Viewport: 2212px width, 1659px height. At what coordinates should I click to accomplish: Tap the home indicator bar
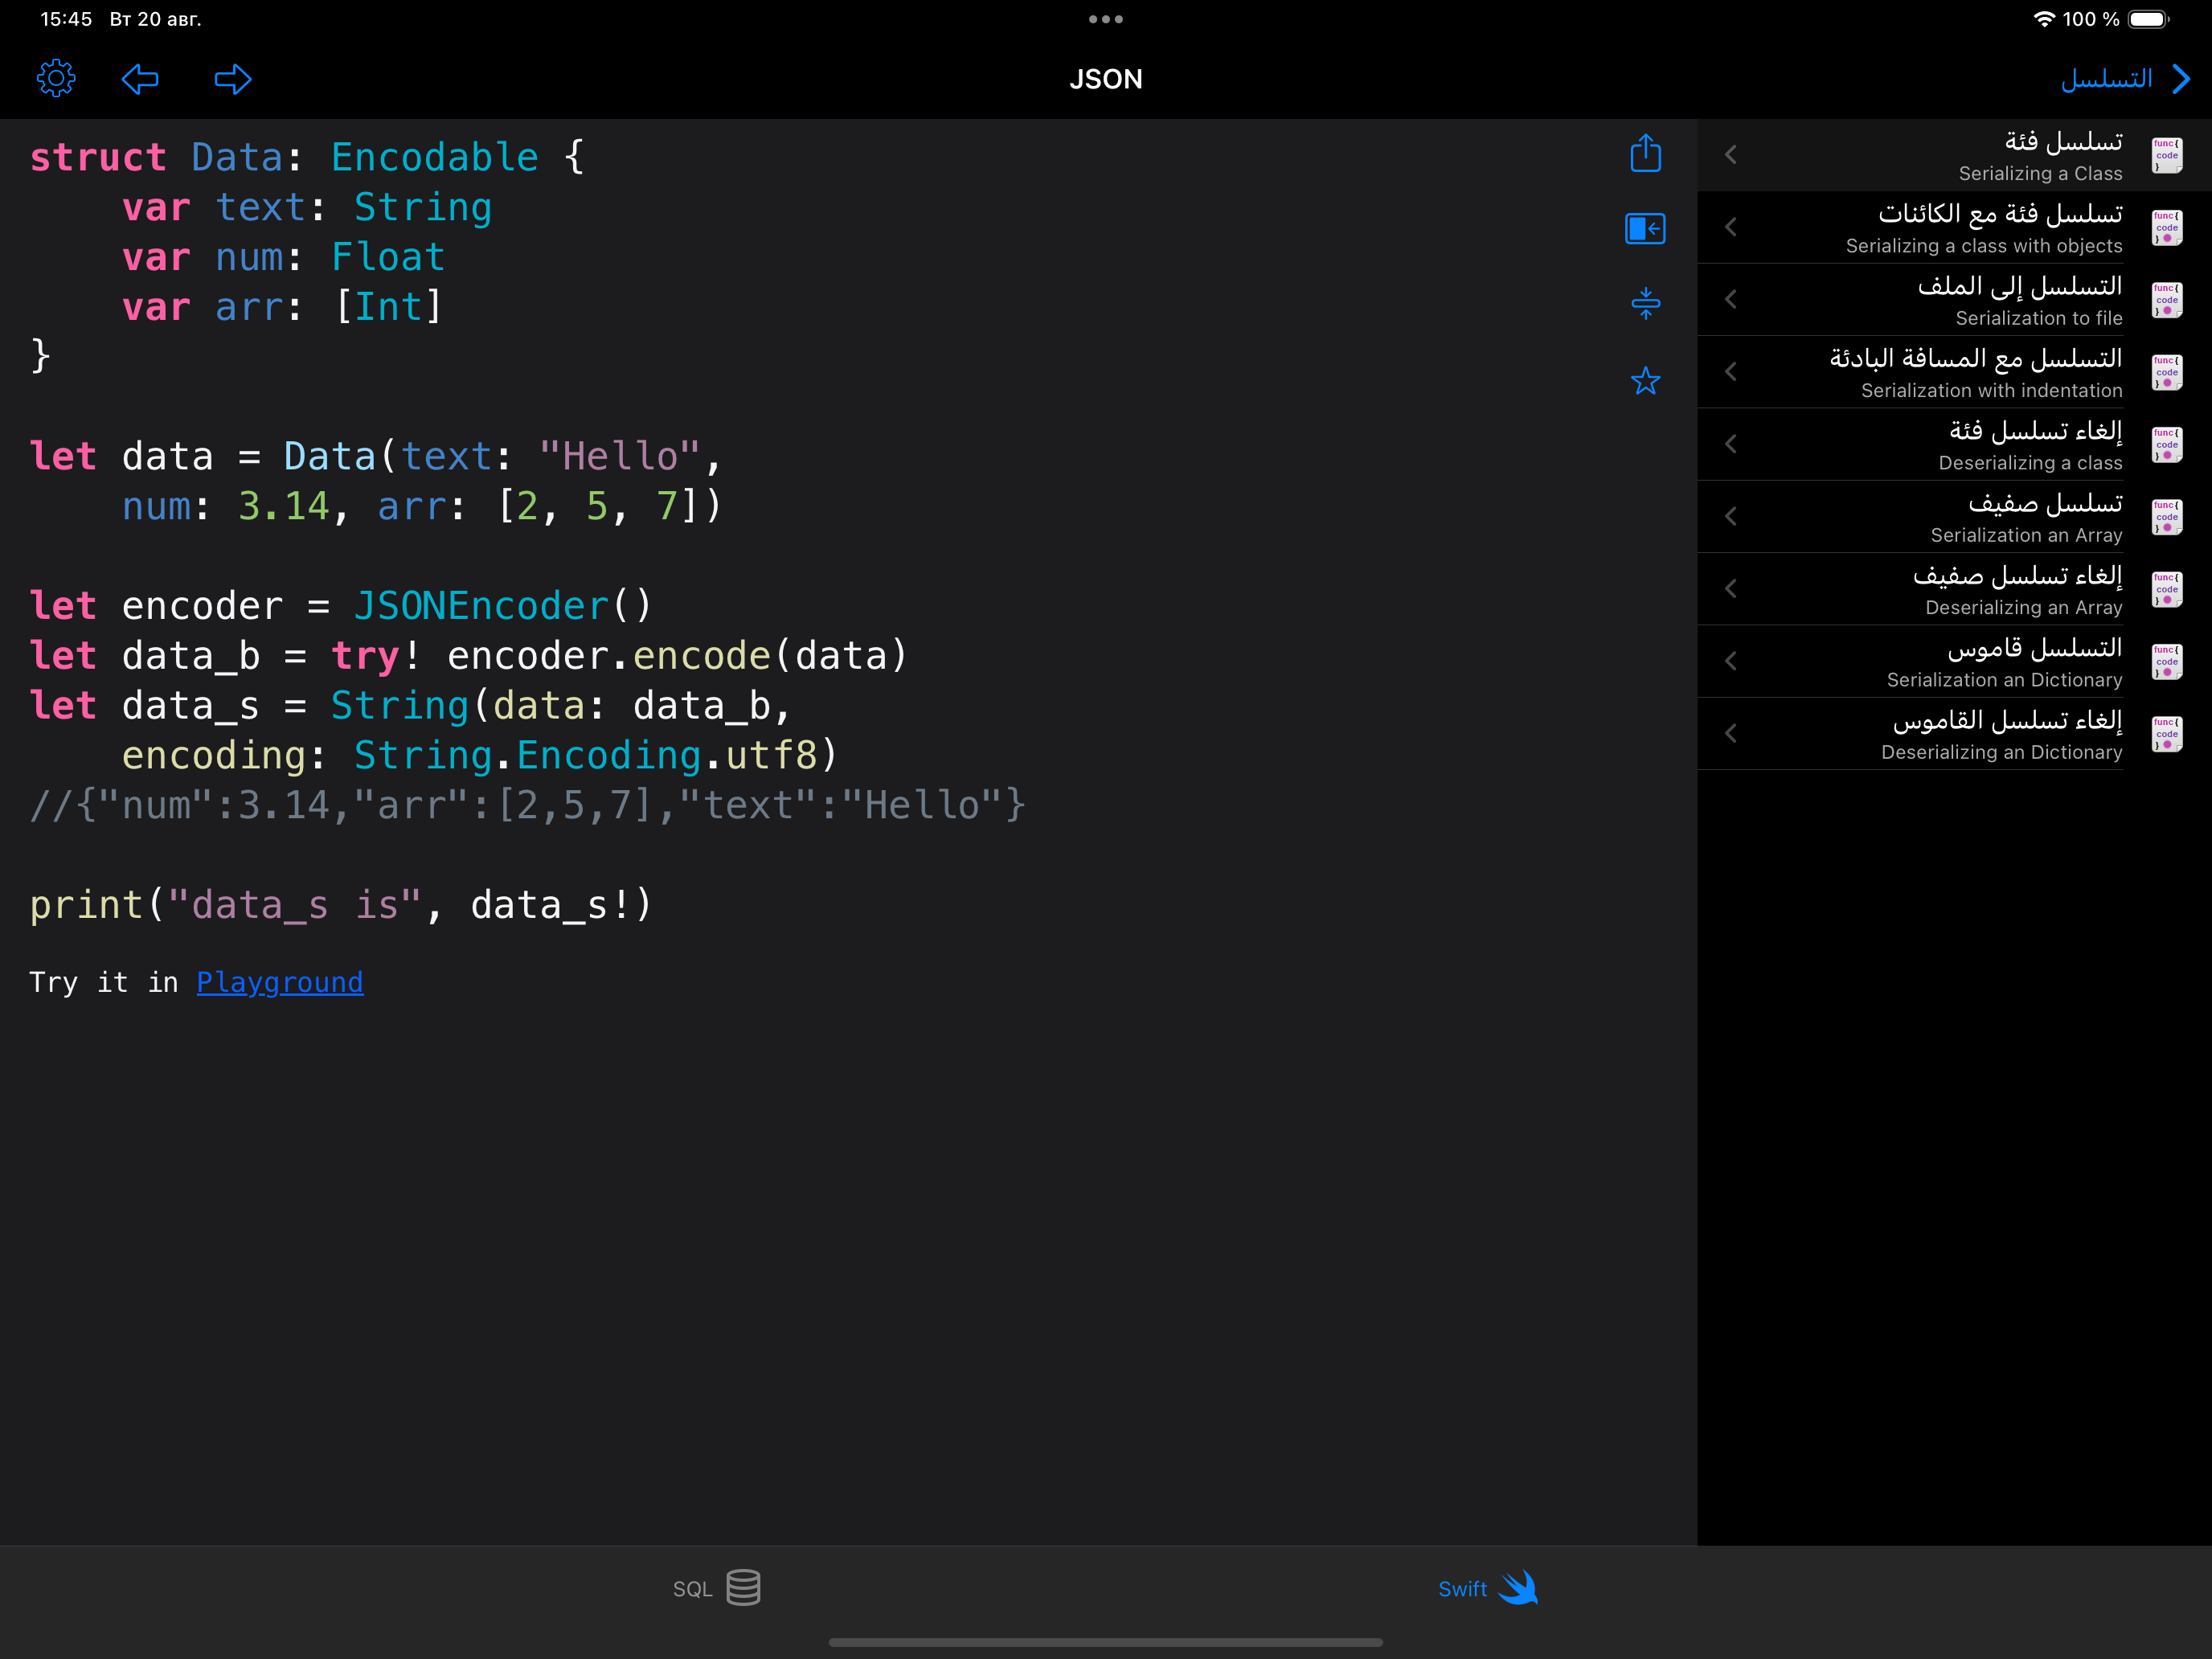click(1106, 1642)
